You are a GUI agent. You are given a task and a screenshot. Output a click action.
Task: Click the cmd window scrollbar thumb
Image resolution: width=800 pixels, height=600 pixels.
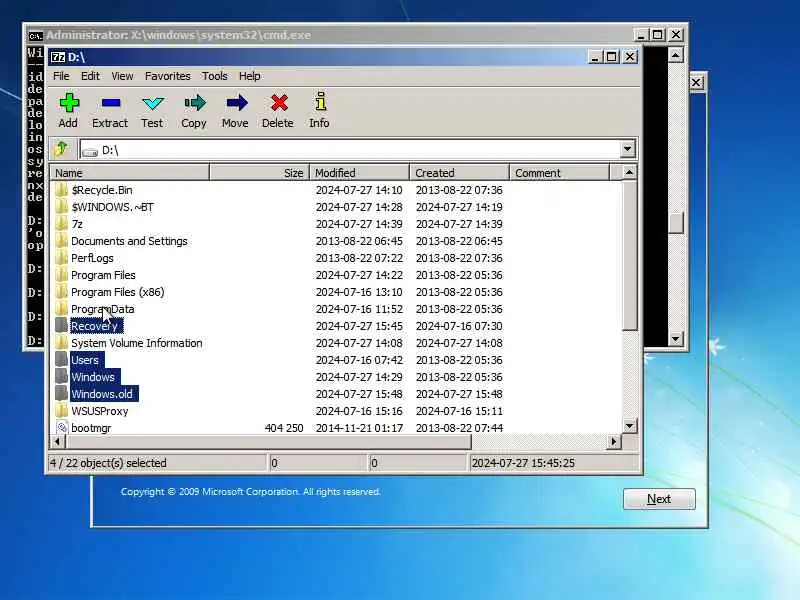coord(676,222)
